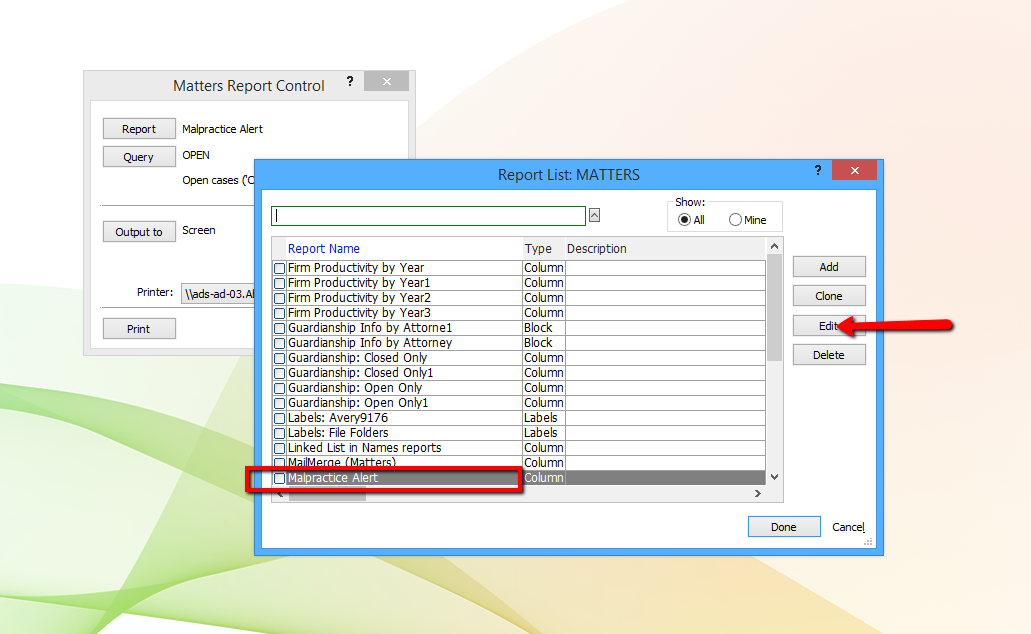
Task: Click the Query button in Matters Report Control
Action: pos(139,157)
